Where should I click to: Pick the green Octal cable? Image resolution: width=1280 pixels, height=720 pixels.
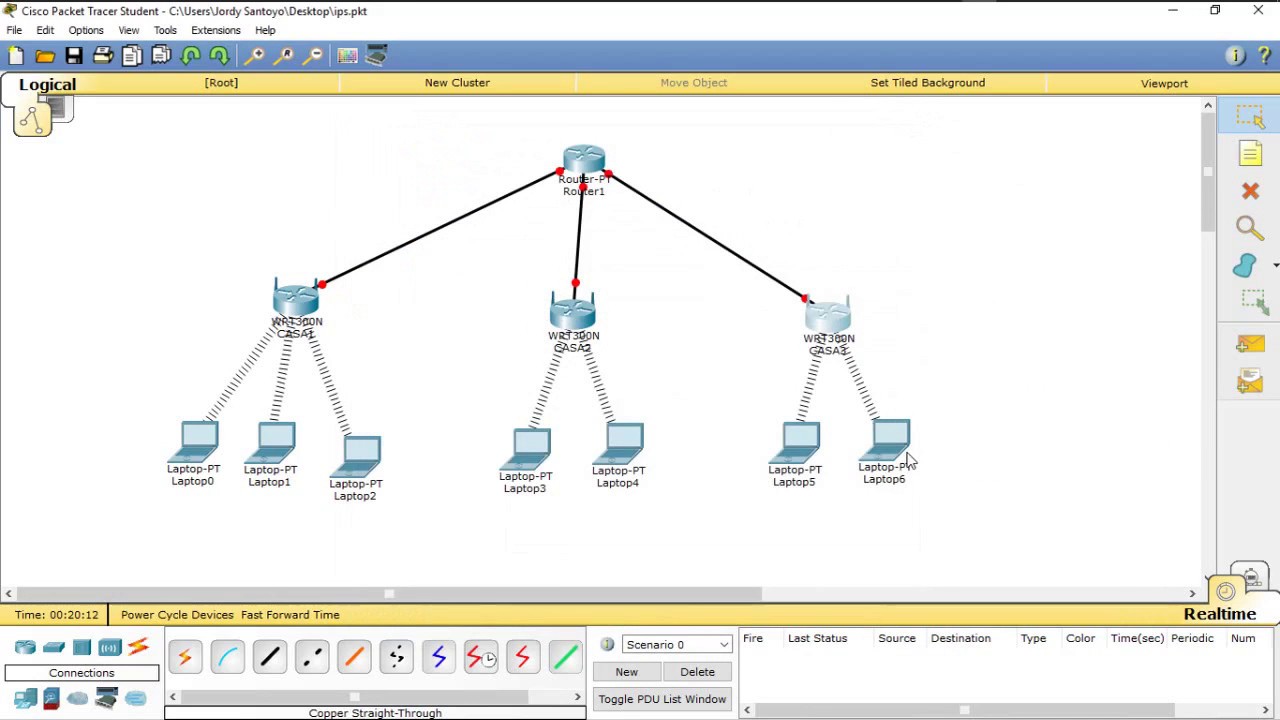pos(565,657)
